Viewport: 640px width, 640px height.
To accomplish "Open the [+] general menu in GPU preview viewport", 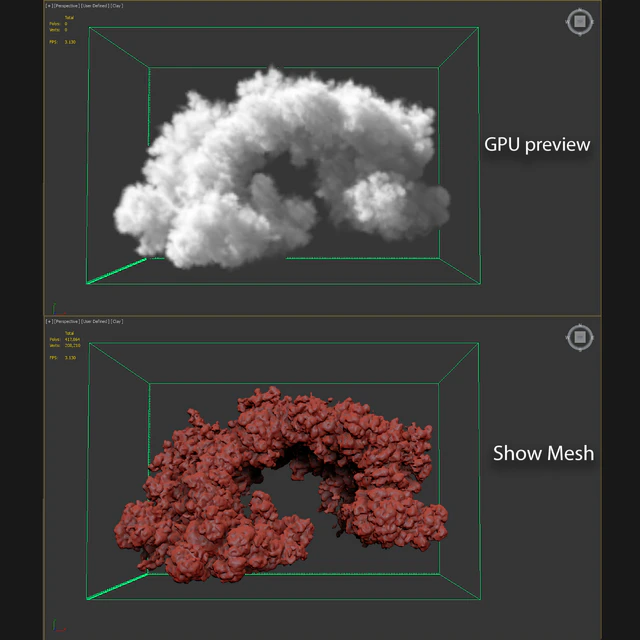I will [49, 6].
